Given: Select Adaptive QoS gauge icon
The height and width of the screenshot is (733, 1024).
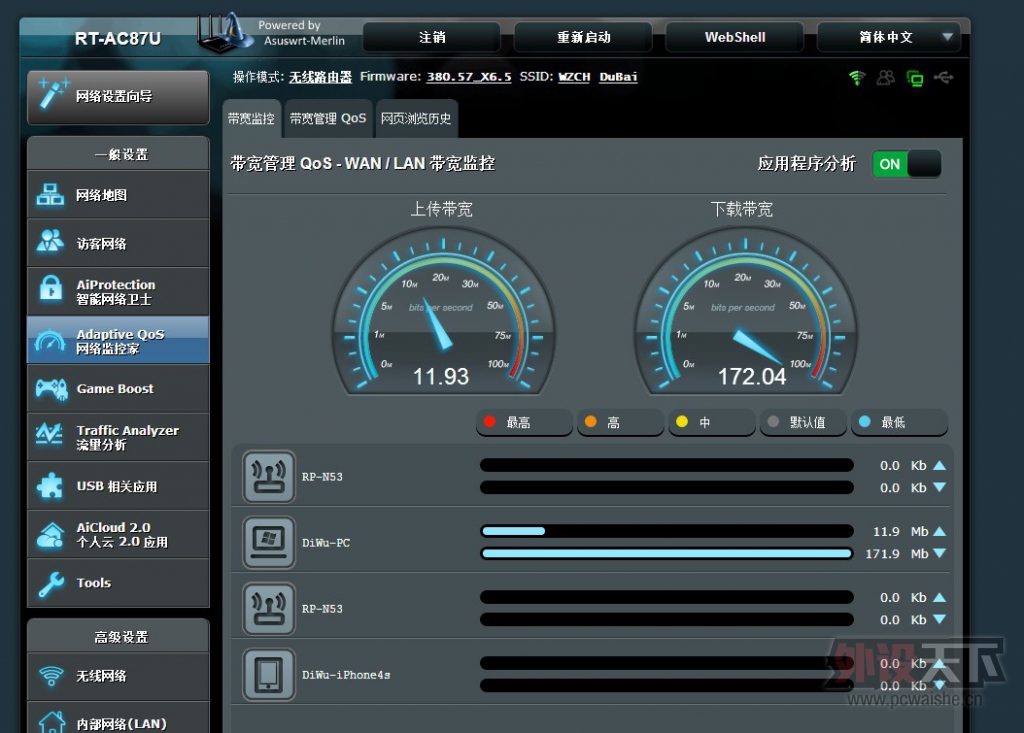Looking at the screenshot, I should 50,341.
